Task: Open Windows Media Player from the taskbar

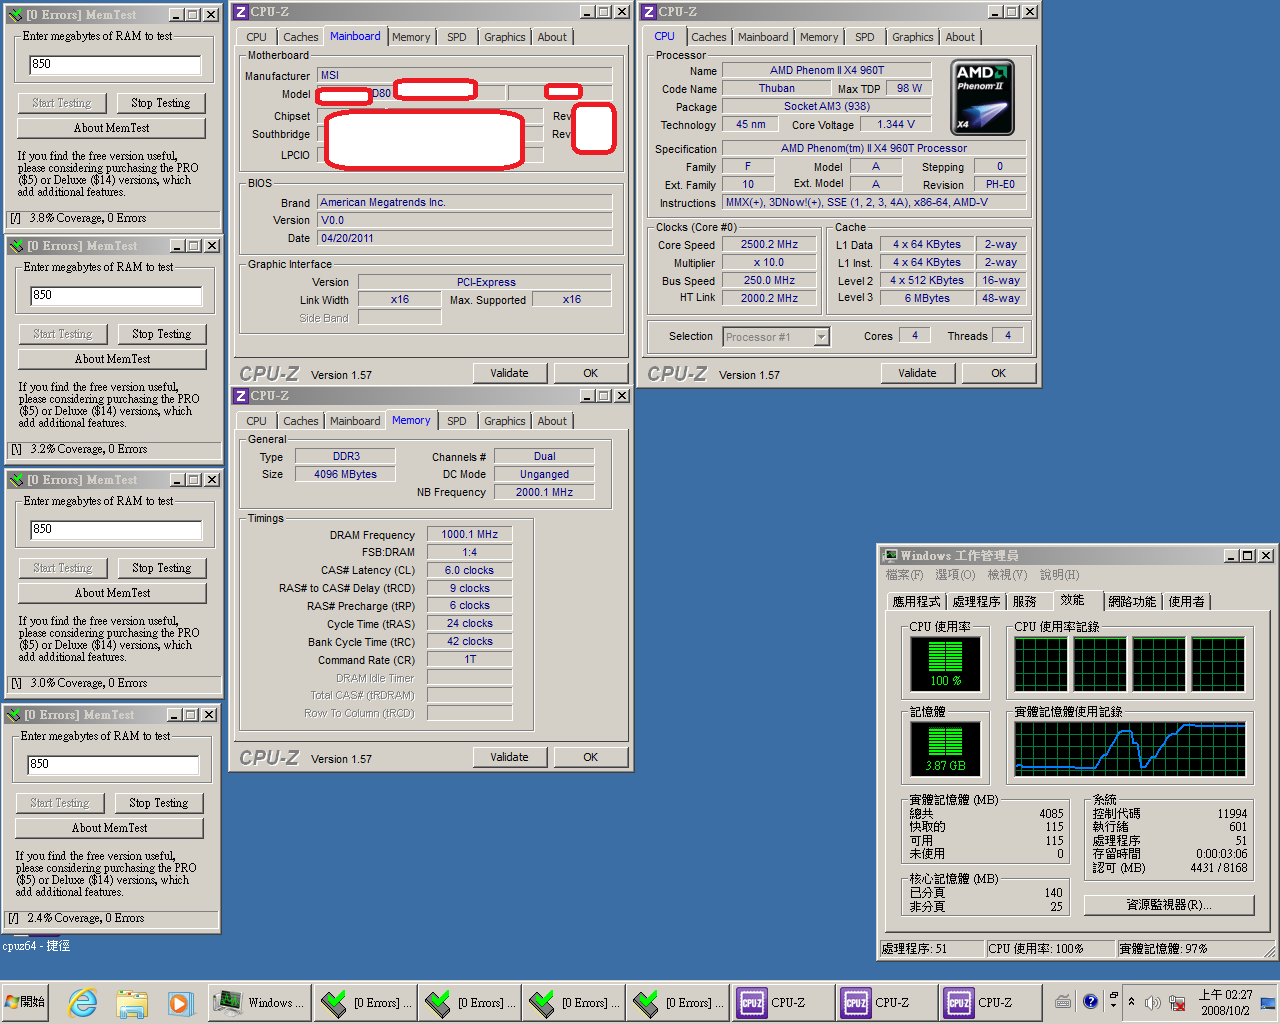Action: (x=179, y=1002)
